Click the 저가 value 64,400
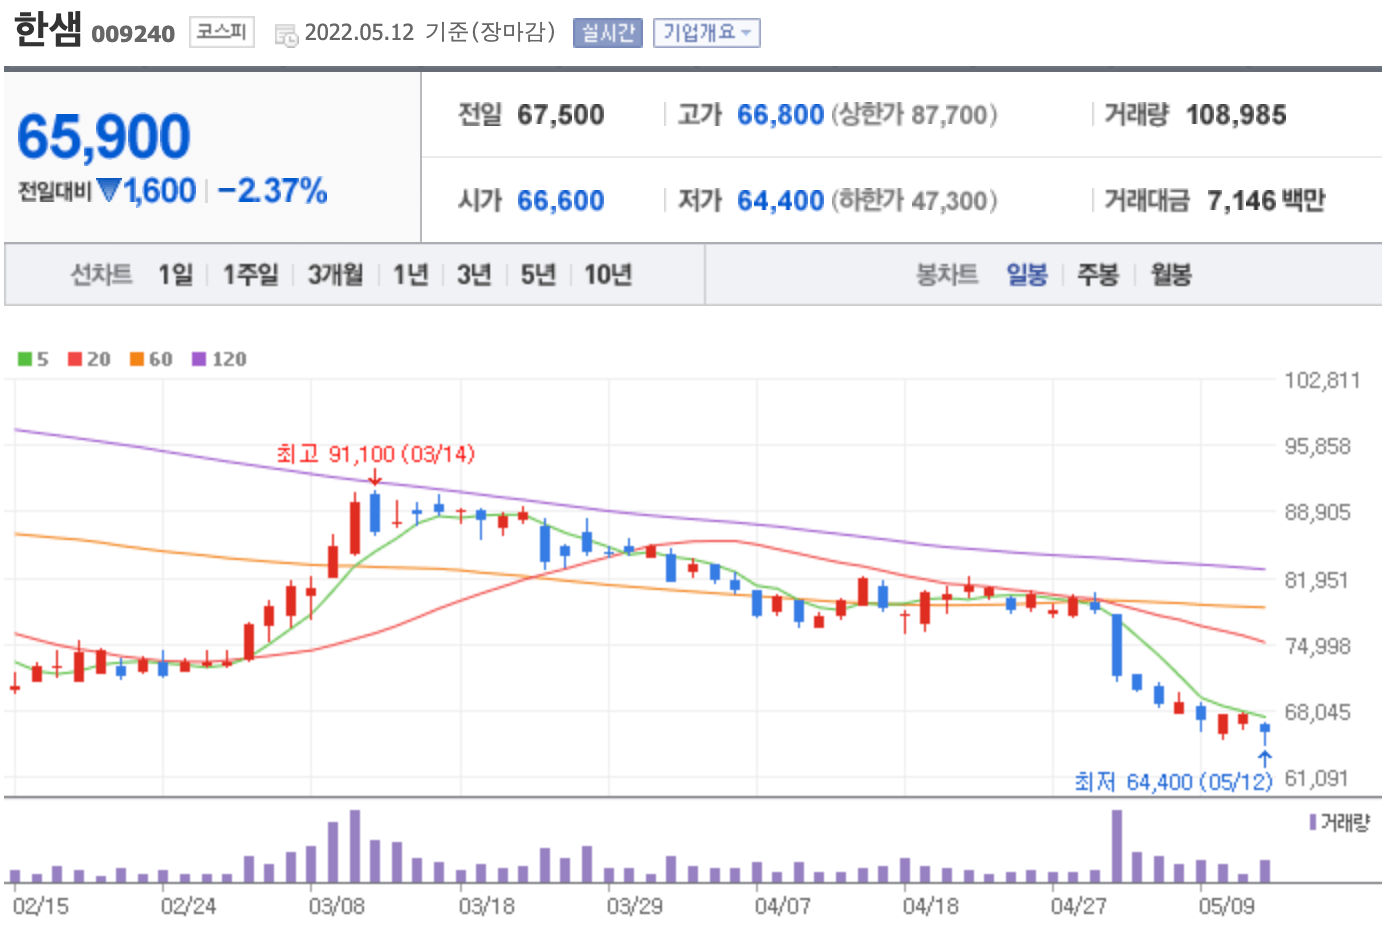 780,201
